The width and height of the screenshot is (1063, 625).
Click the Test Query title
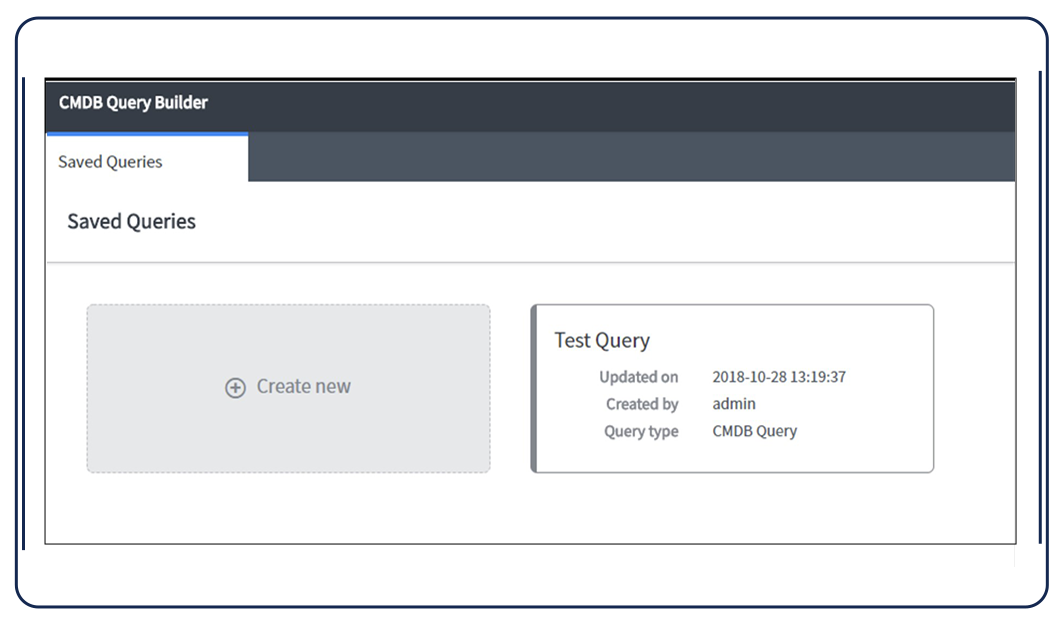tap(602, 341)
